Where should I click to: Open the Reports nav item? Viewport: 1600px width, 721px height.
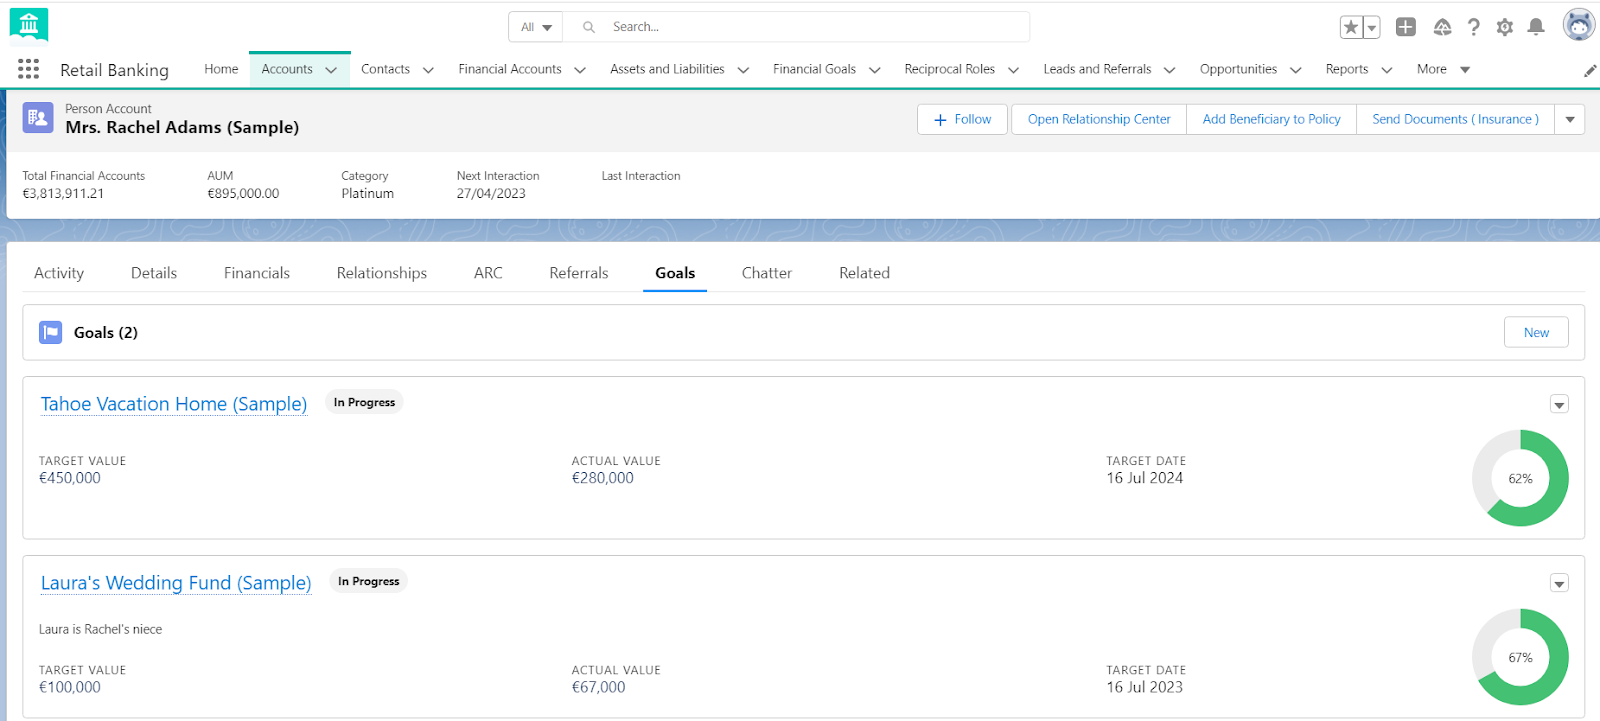click(1346, 69)
